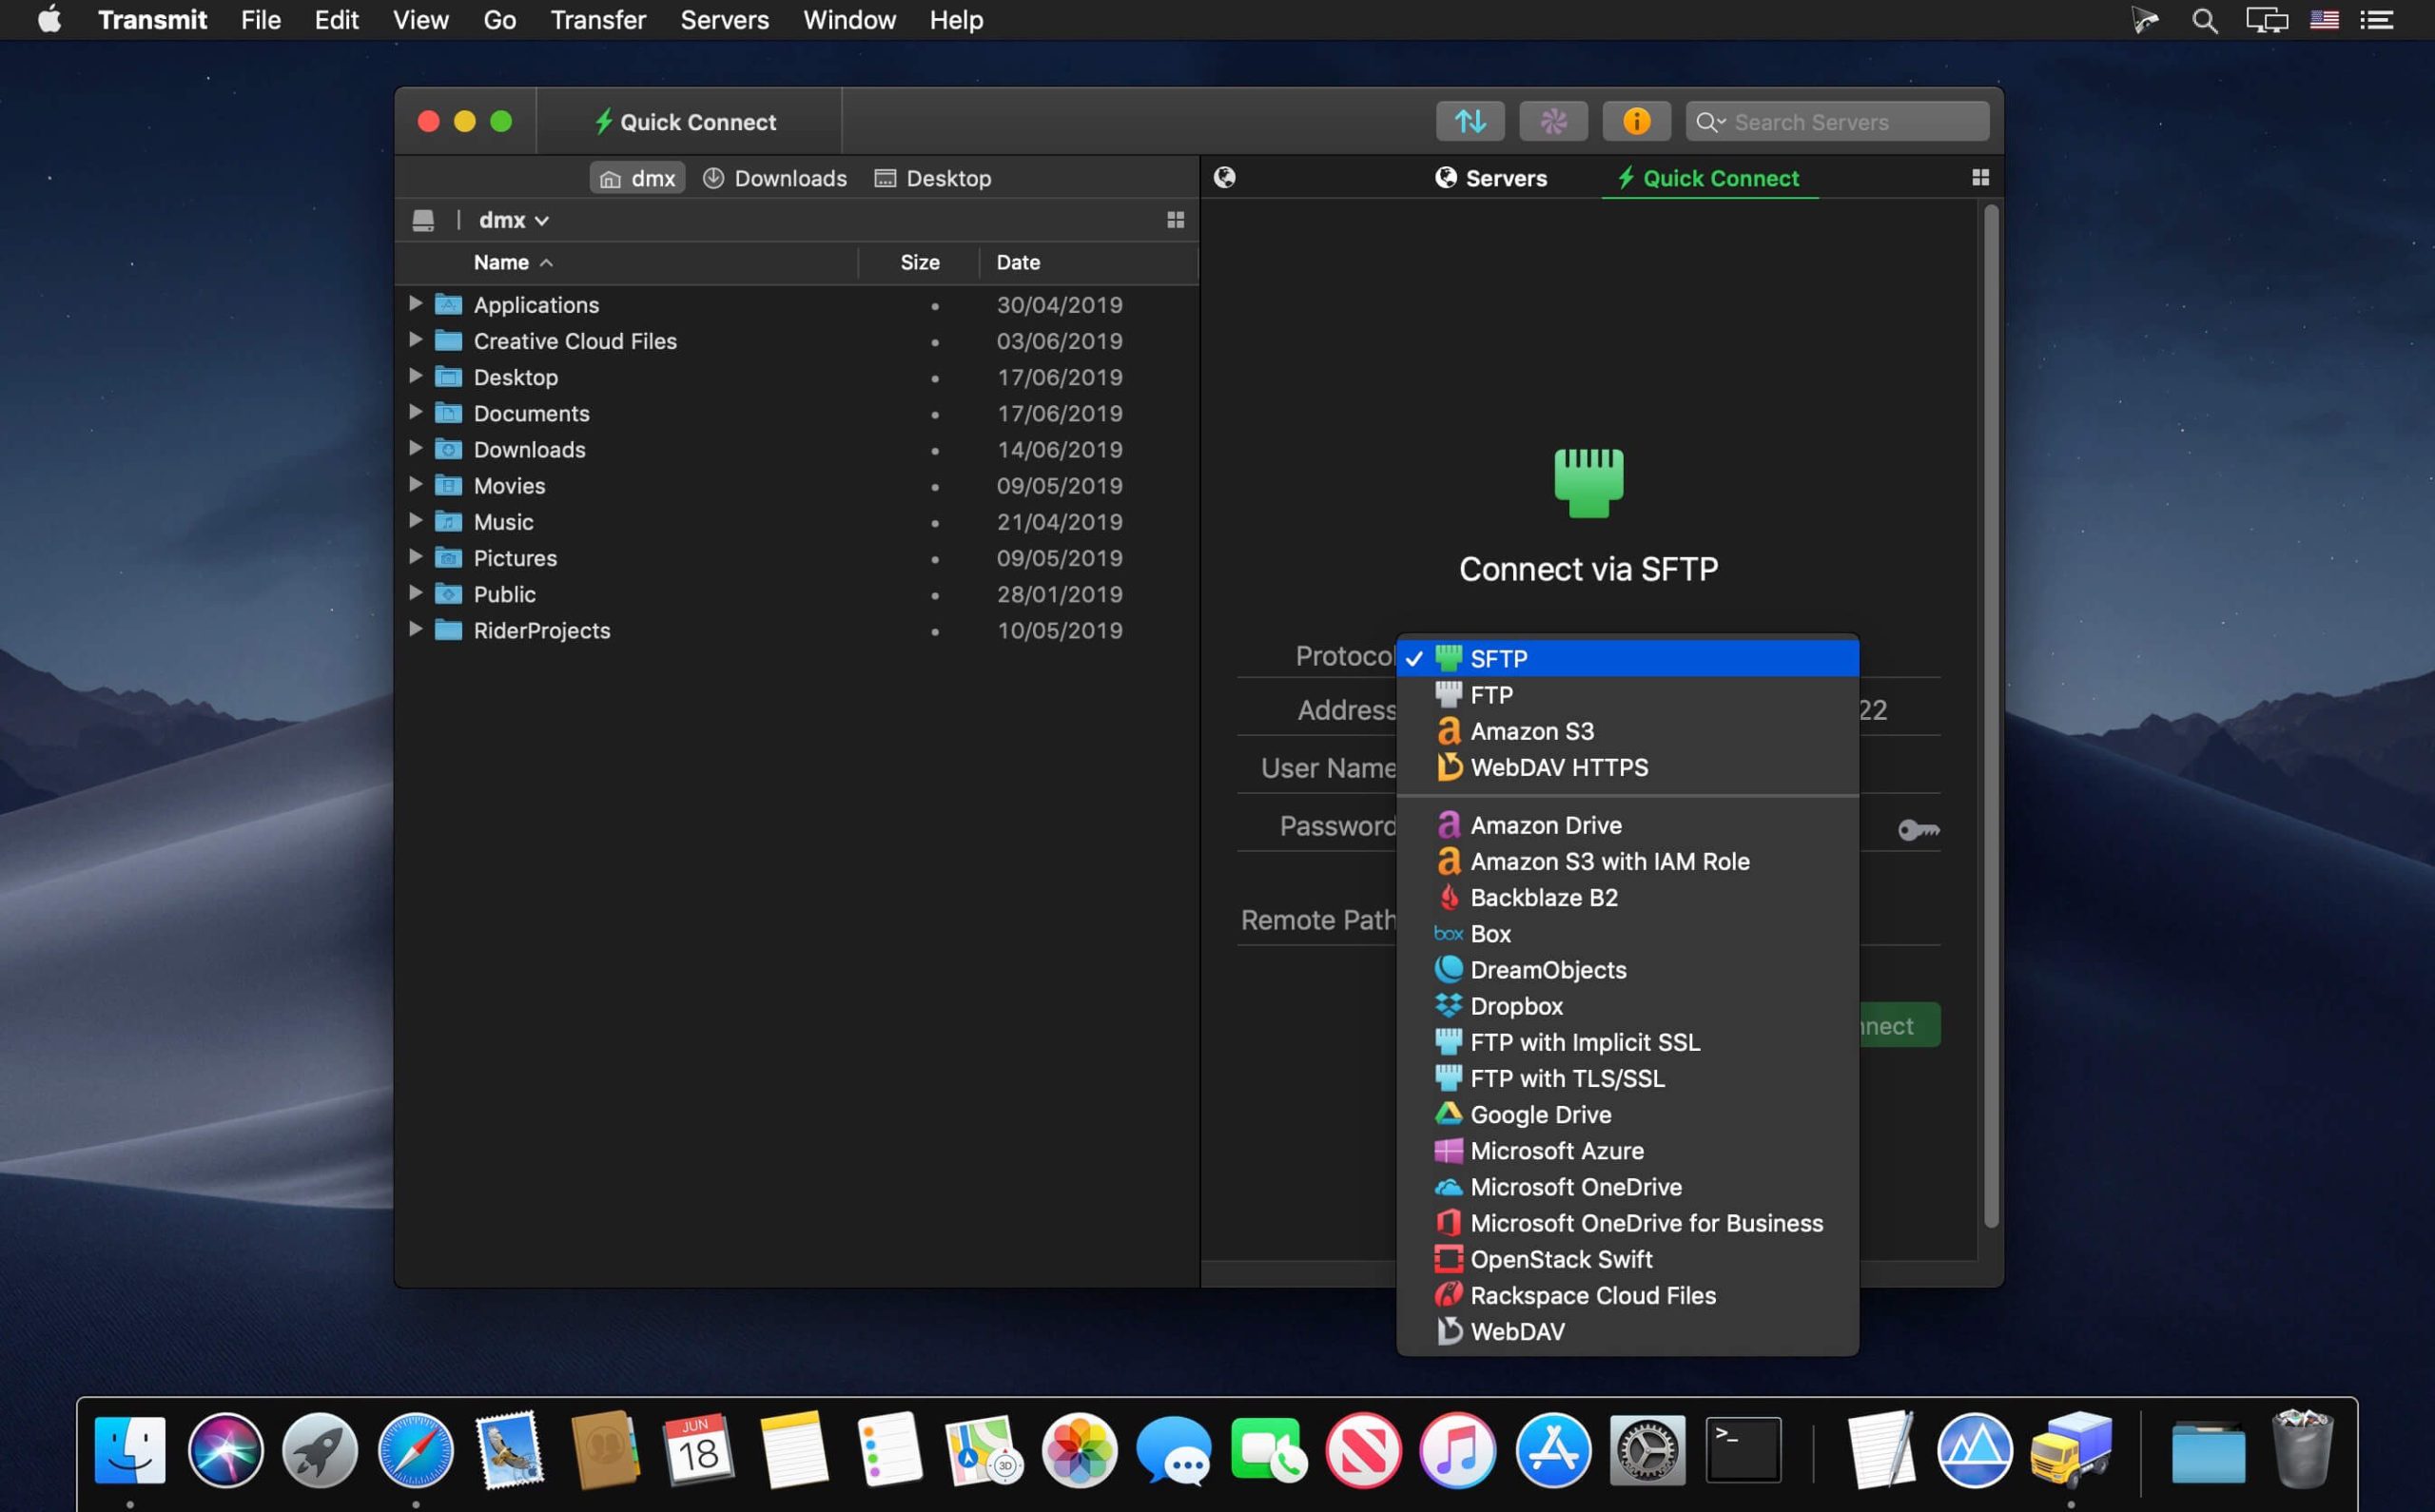Expand the RiderProjects folder

pos(416,630)
